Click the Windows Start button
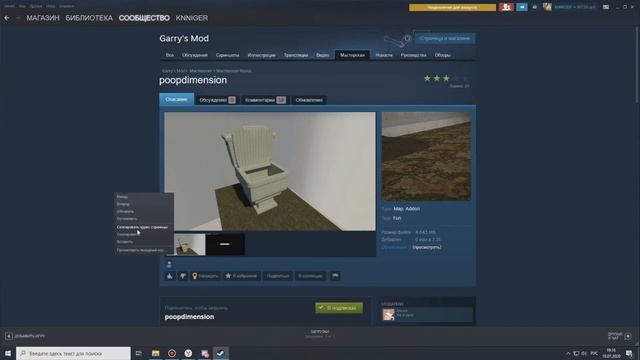This screenshot has height=360, width=640. pos(8,353)
